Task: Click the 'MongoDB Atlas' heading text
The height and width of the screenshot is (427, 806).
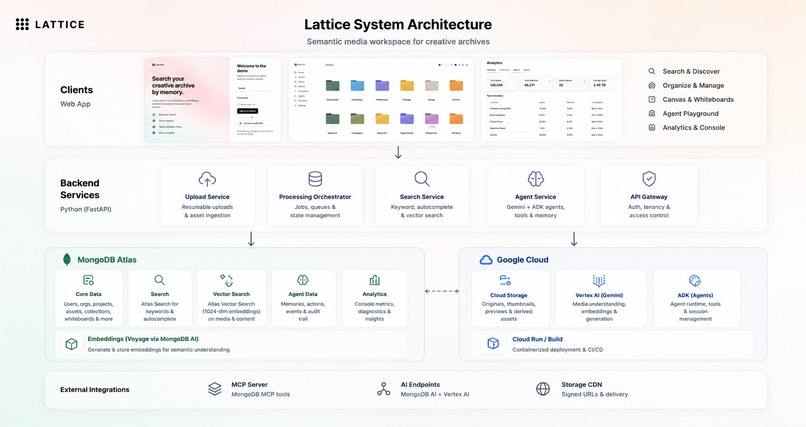Action: 107,260
